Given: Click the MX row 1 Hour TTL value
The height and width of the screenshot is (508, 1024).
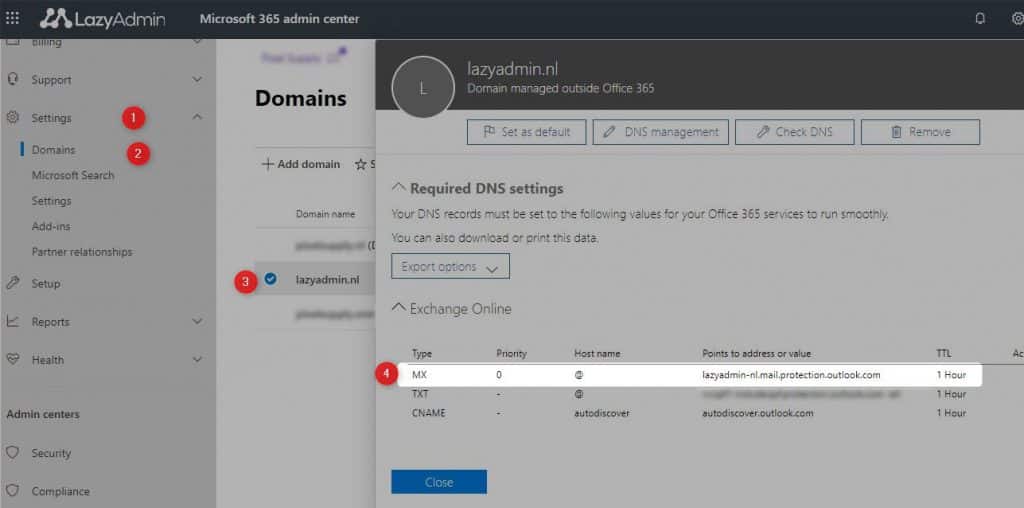Looking at the screenshot, I should click(x=950, y=375).
